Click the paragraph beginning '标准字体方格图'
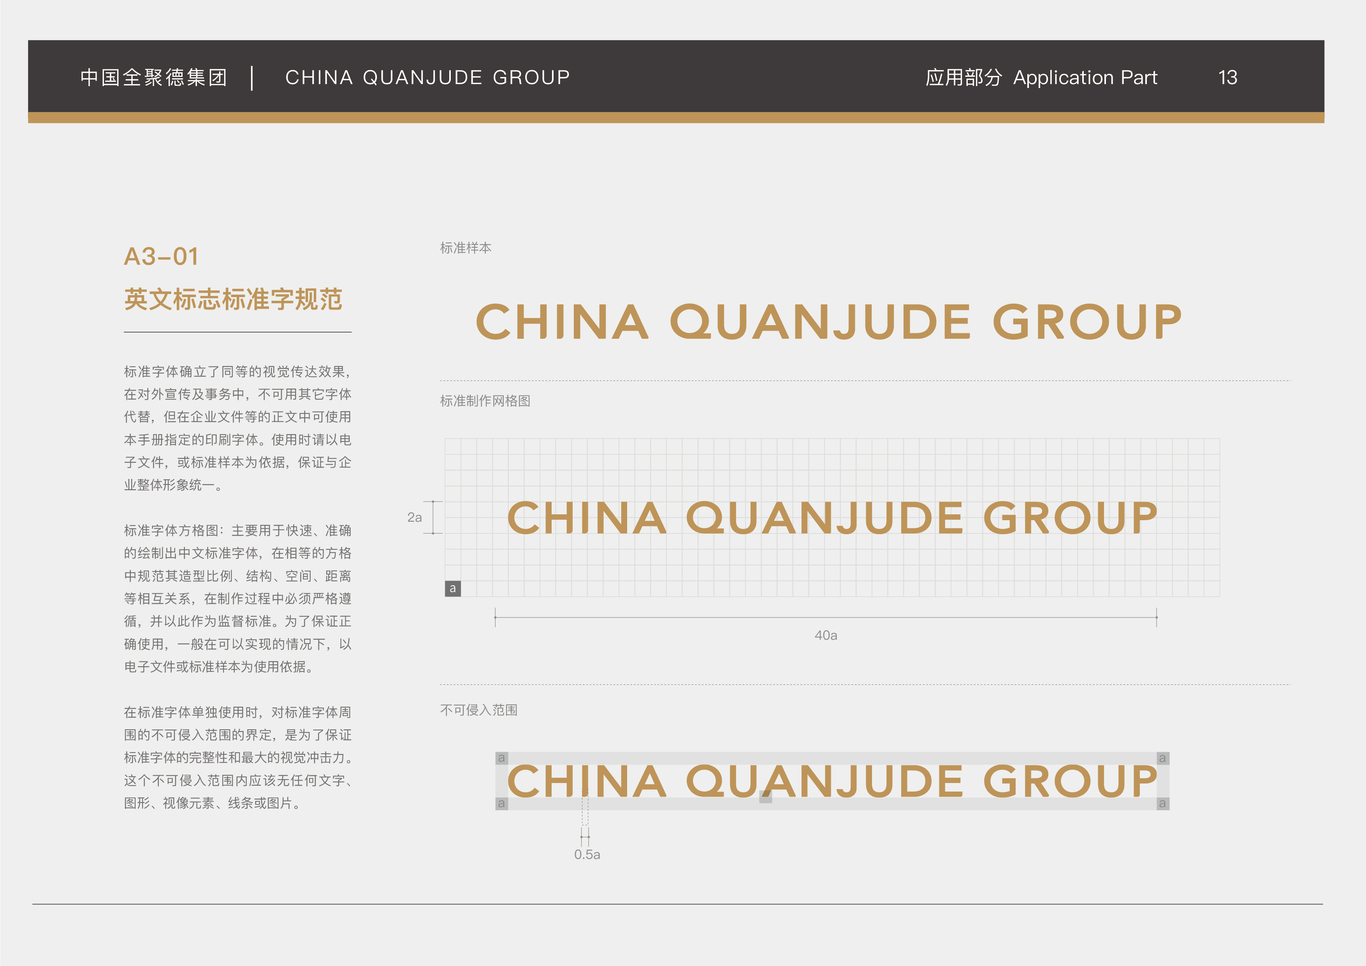This screenshot has width=1366, height=966. 238,598
